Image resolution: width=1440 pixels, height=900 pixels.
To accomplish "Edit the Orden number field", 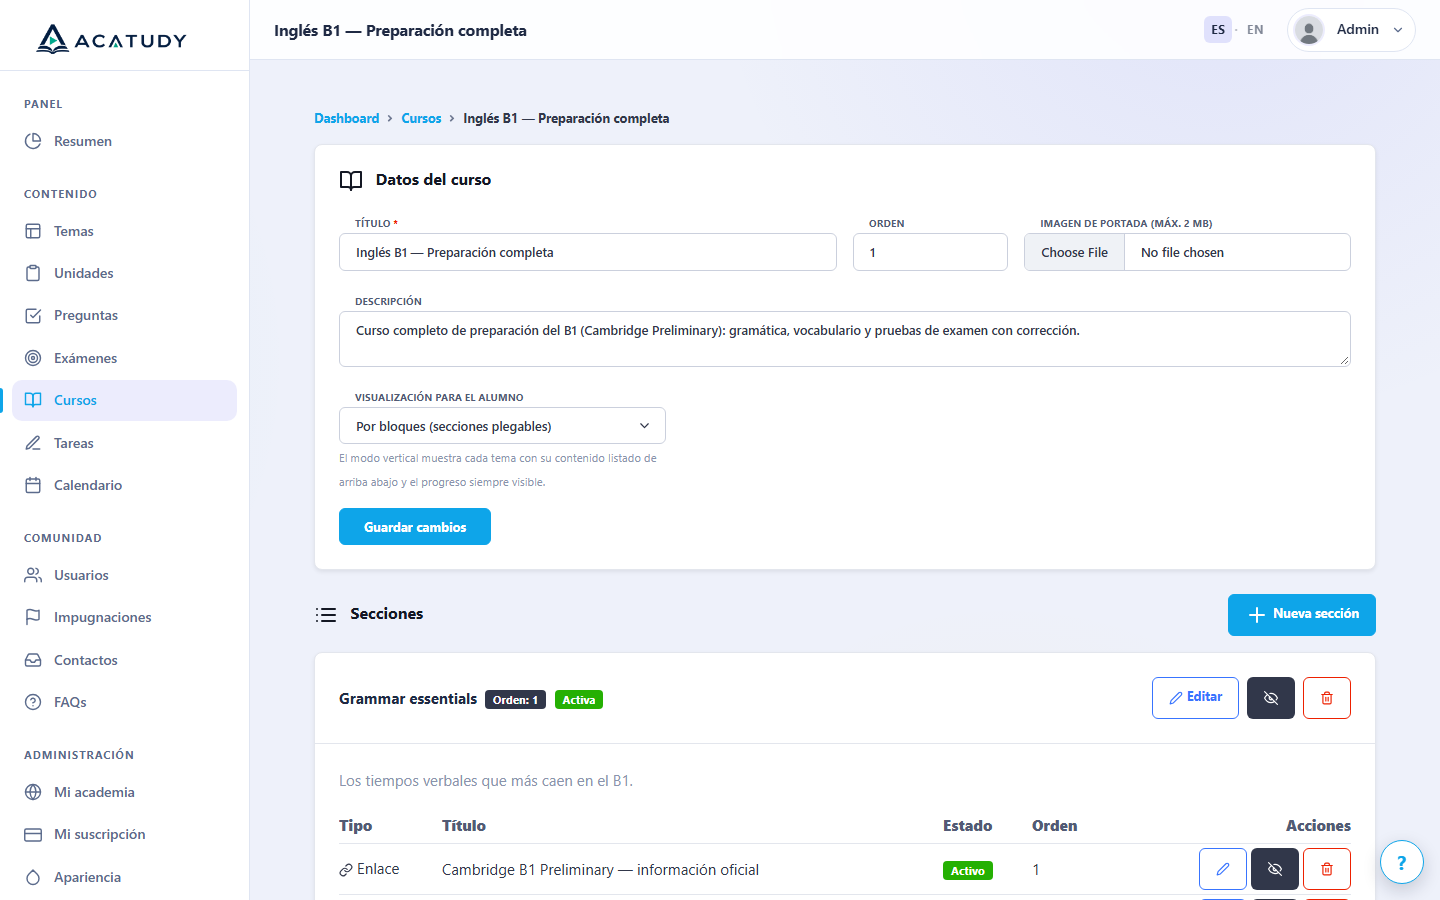I will pos(930,252).
